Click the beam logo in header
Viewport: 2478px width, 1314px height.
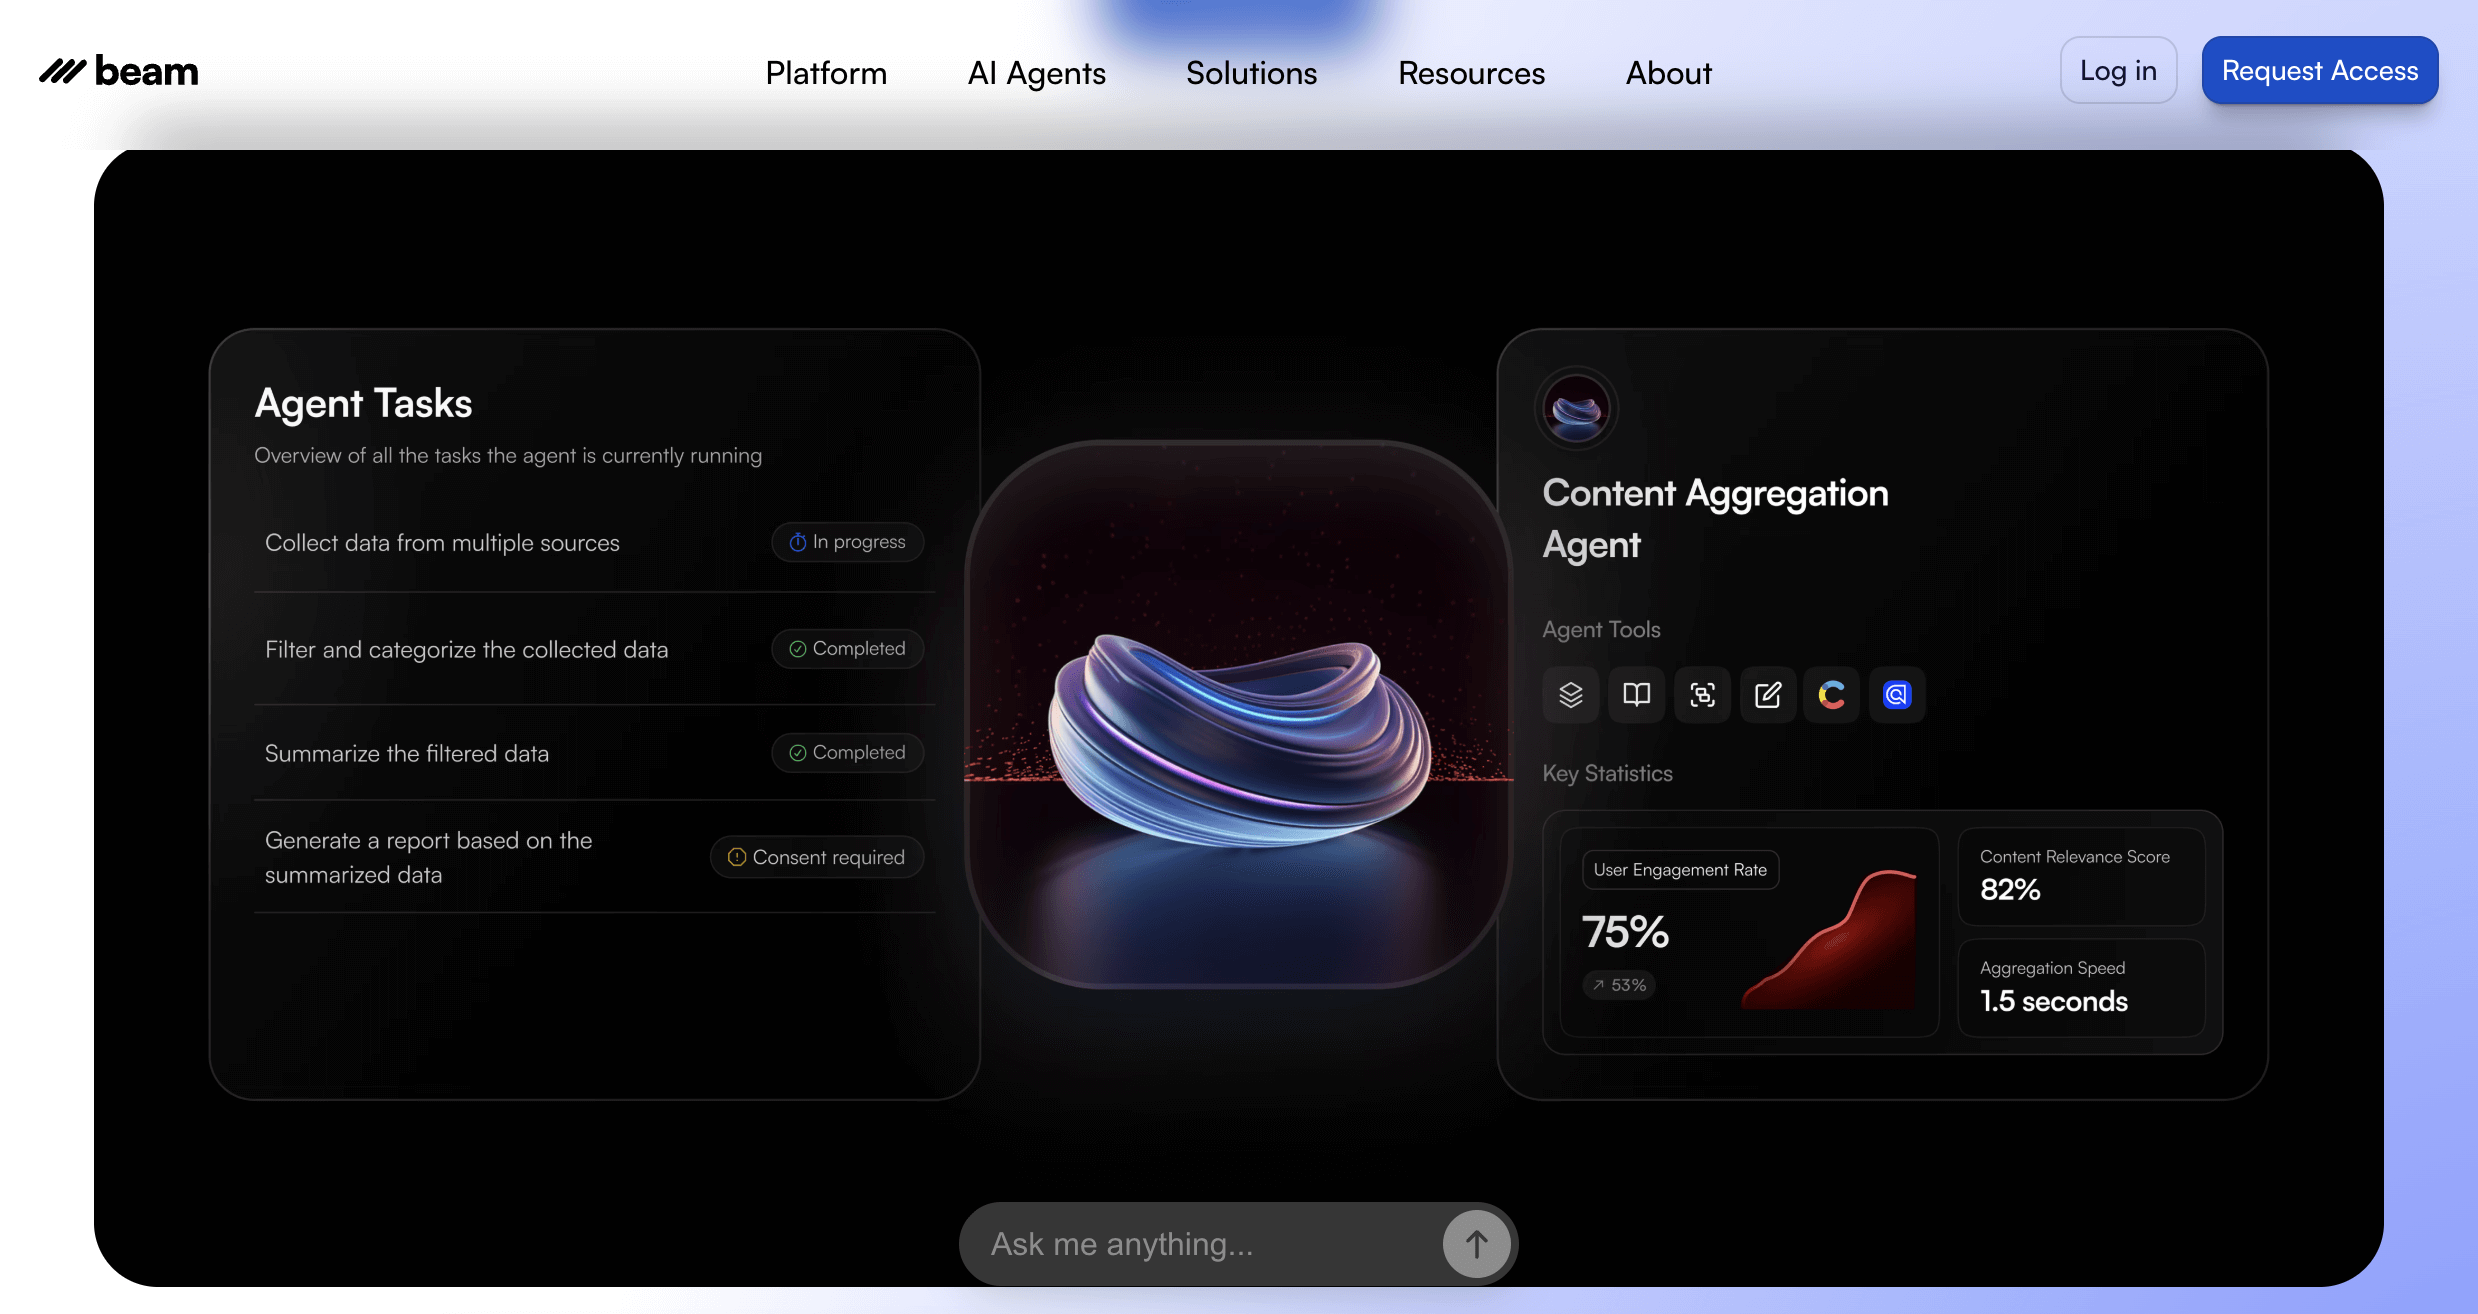click(119, 71)
